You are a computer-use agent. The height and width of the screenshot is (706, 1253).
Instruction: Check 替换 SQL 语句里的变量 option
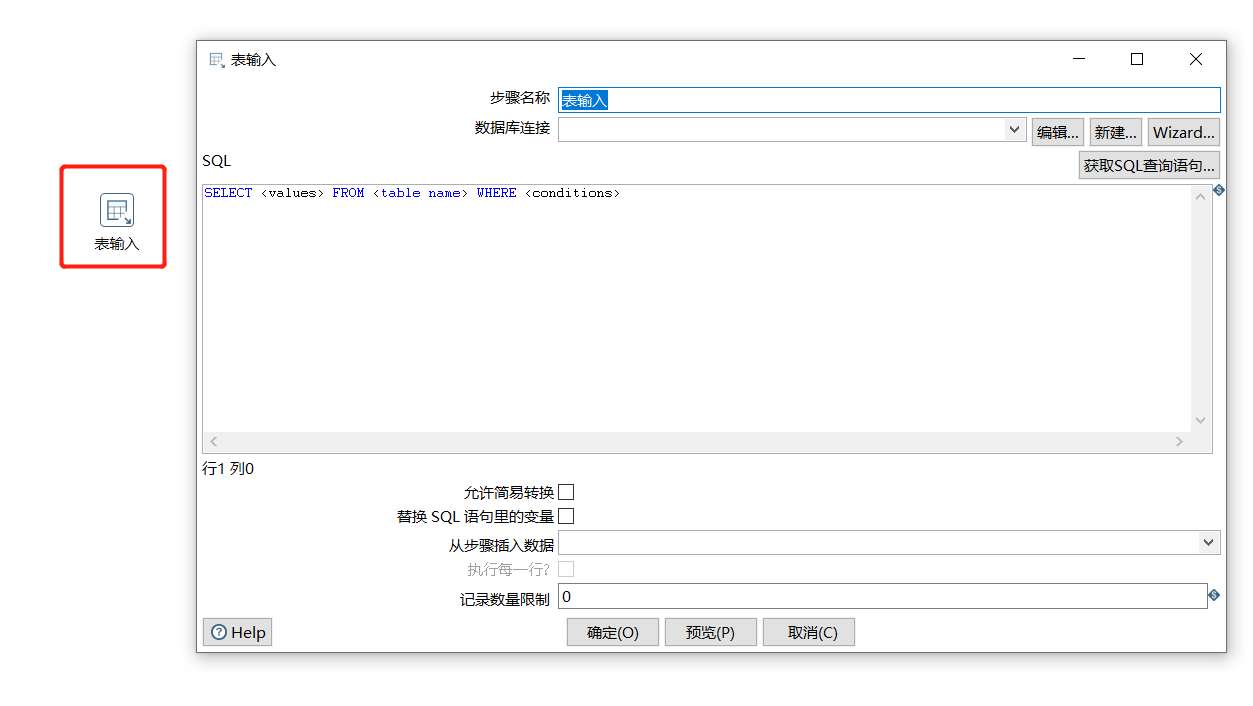point(566,515)
